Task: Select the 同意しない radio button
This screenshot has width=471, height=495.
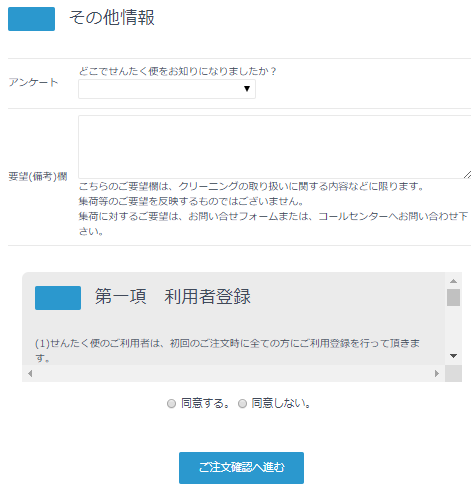Action: pos(242,404)
